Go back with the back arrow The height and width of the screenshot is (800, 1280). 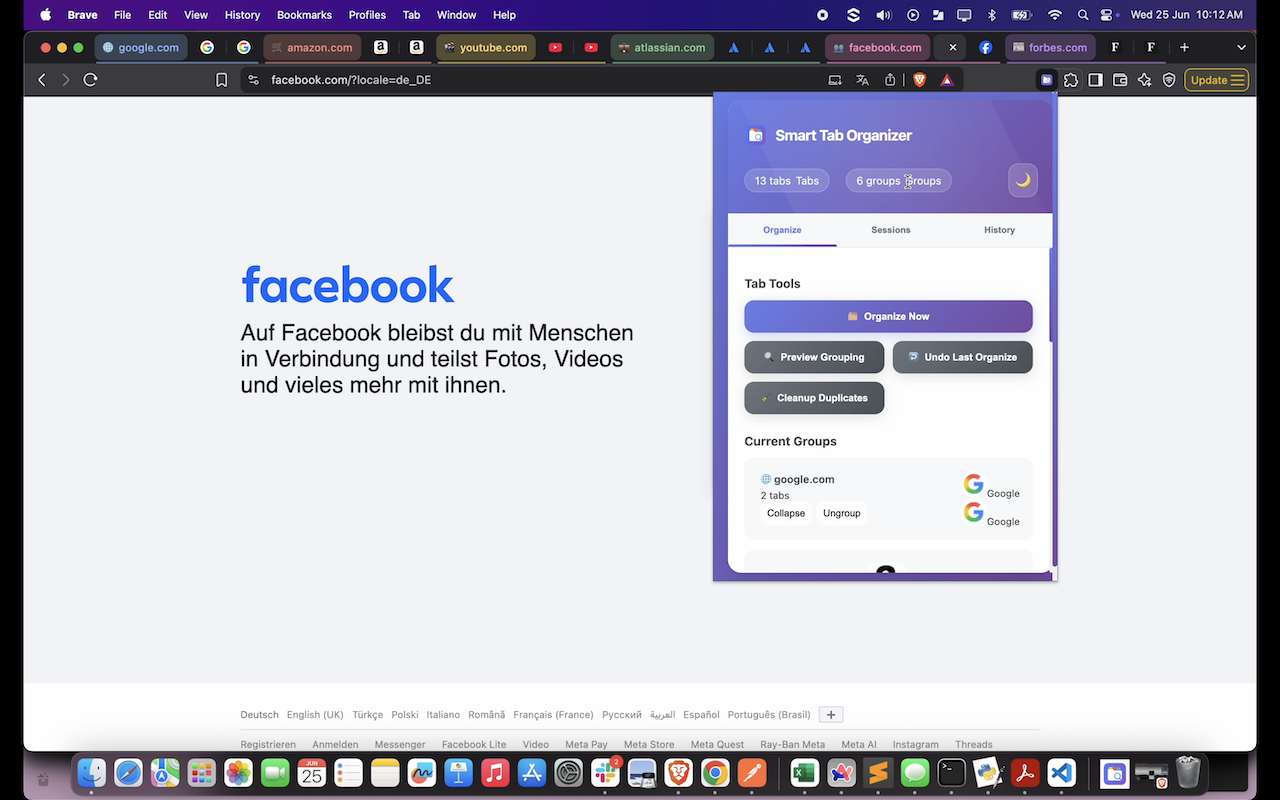click(42, 80)
